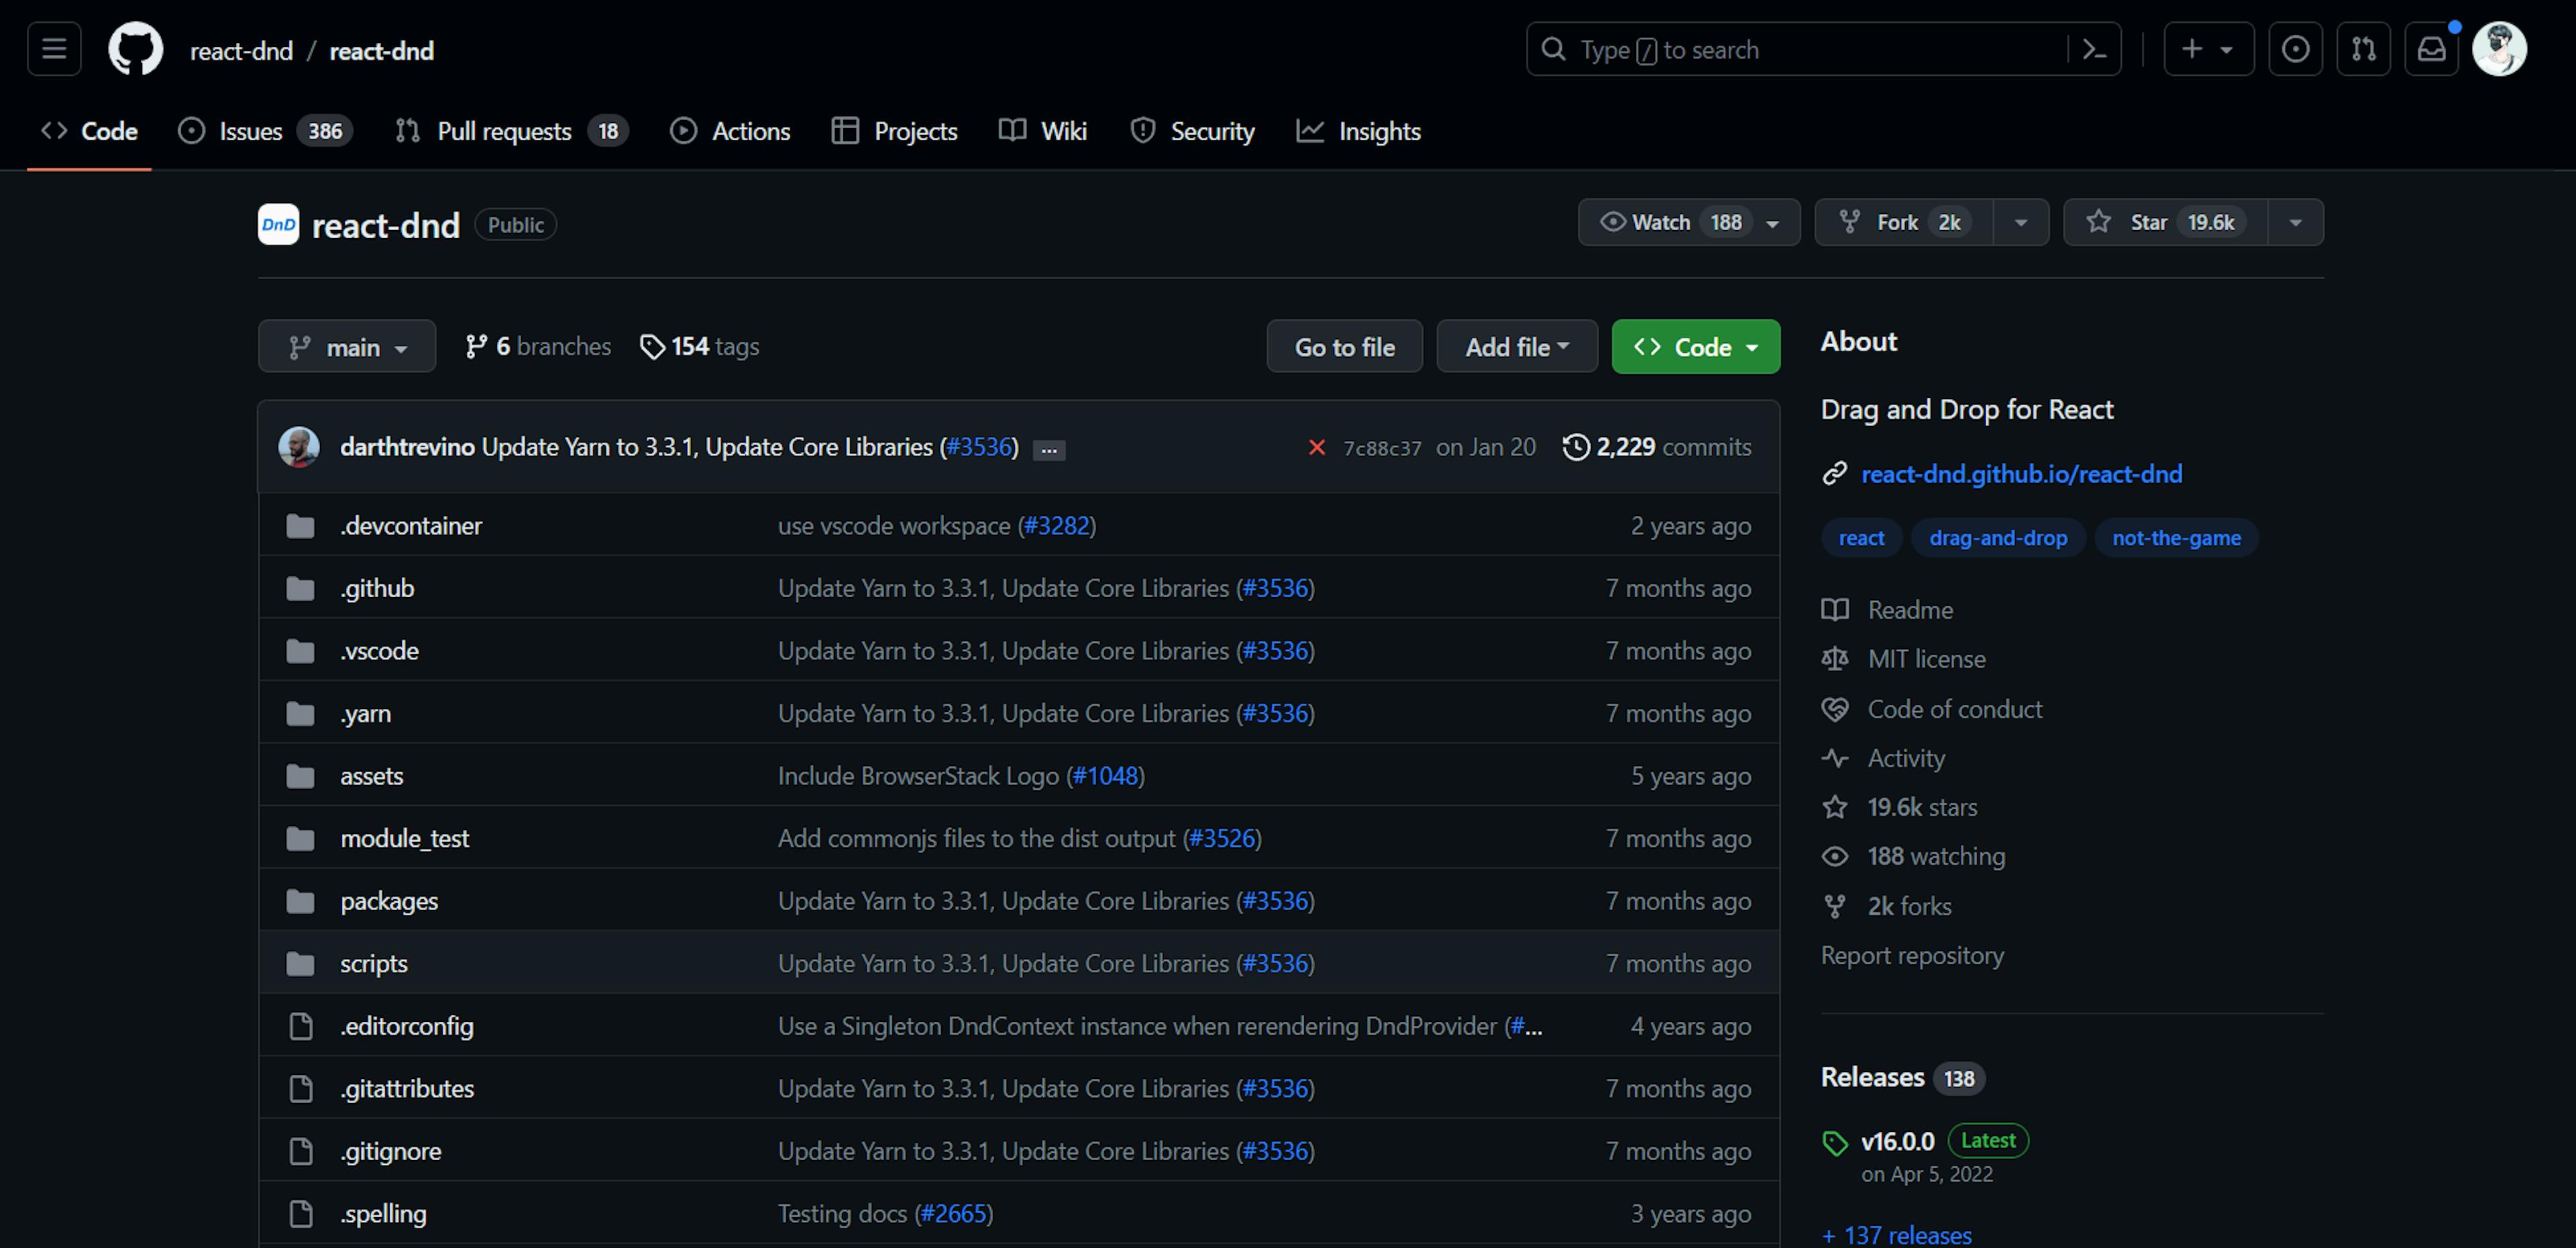
Task: Toggle the Watch button for this repo
Action: click(x=1664, y=221)
